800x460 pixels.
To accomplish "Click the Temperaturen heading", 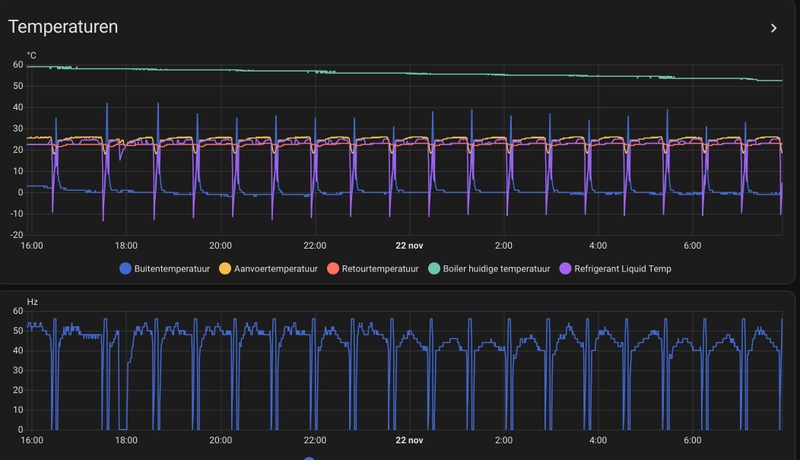I will [x=63, y=27].
